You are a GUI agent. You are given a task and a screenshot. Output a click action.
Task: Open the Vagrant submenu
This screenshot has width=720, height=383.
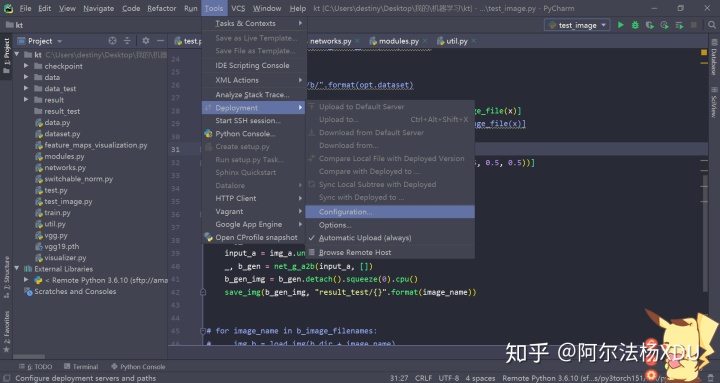[x=254, y=211]
